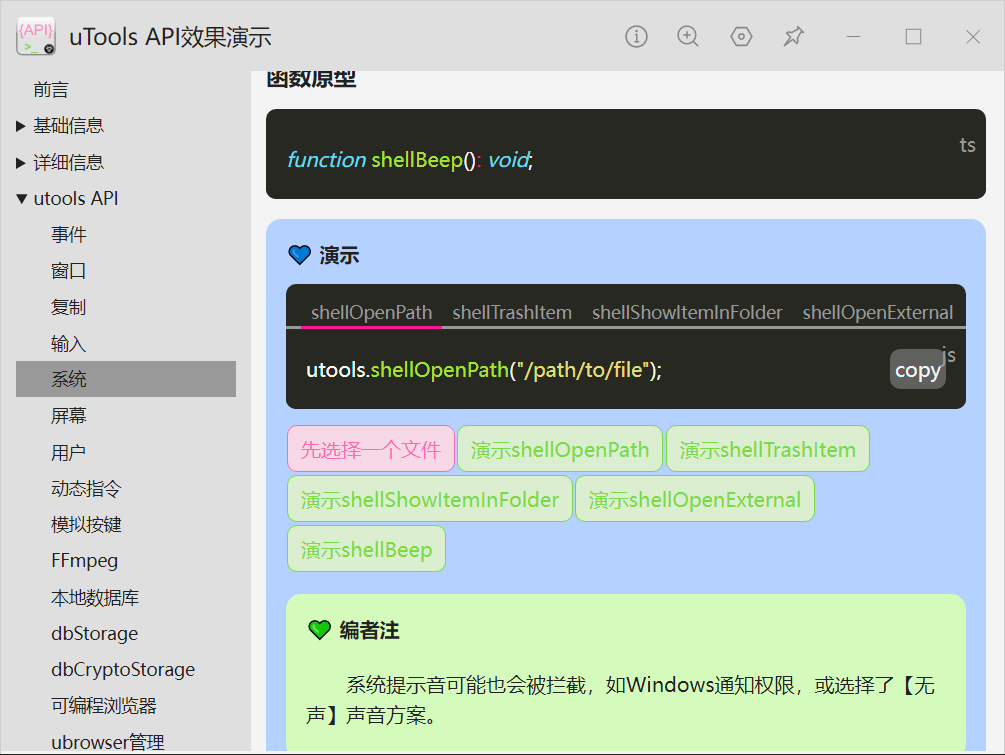Minimize the uTools window
This screenshot has width=1005, height=755.
(853, 37)
